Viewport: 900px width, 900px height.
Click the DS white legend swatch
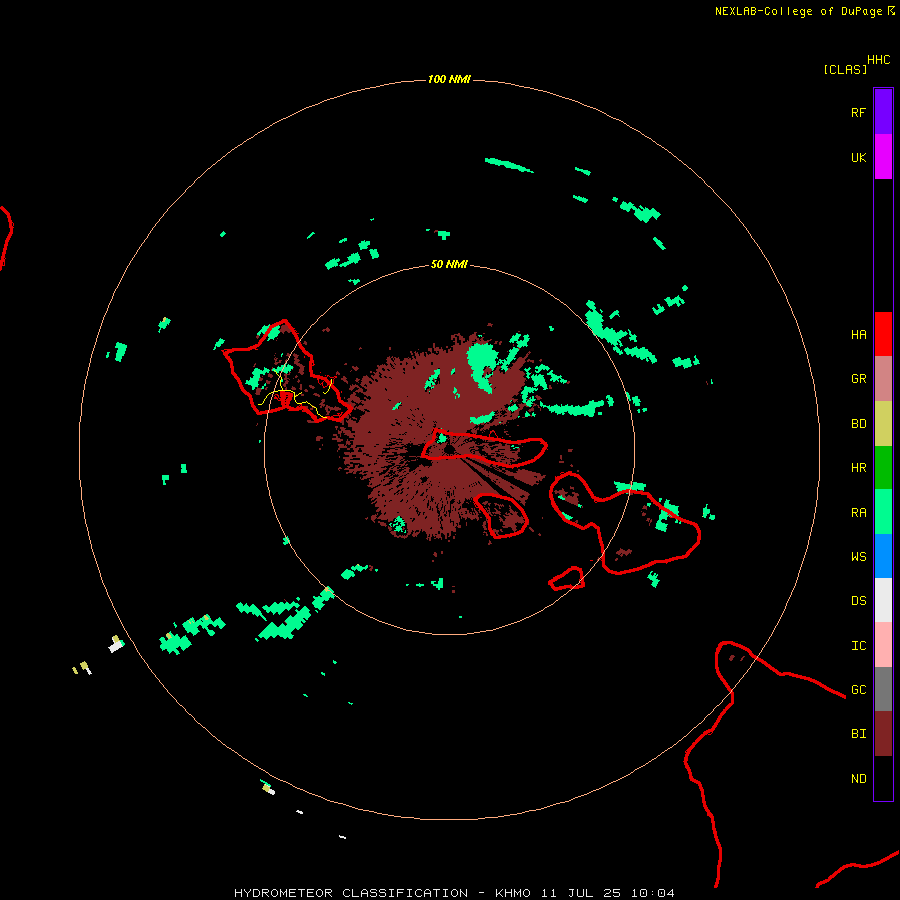(883, 600)
